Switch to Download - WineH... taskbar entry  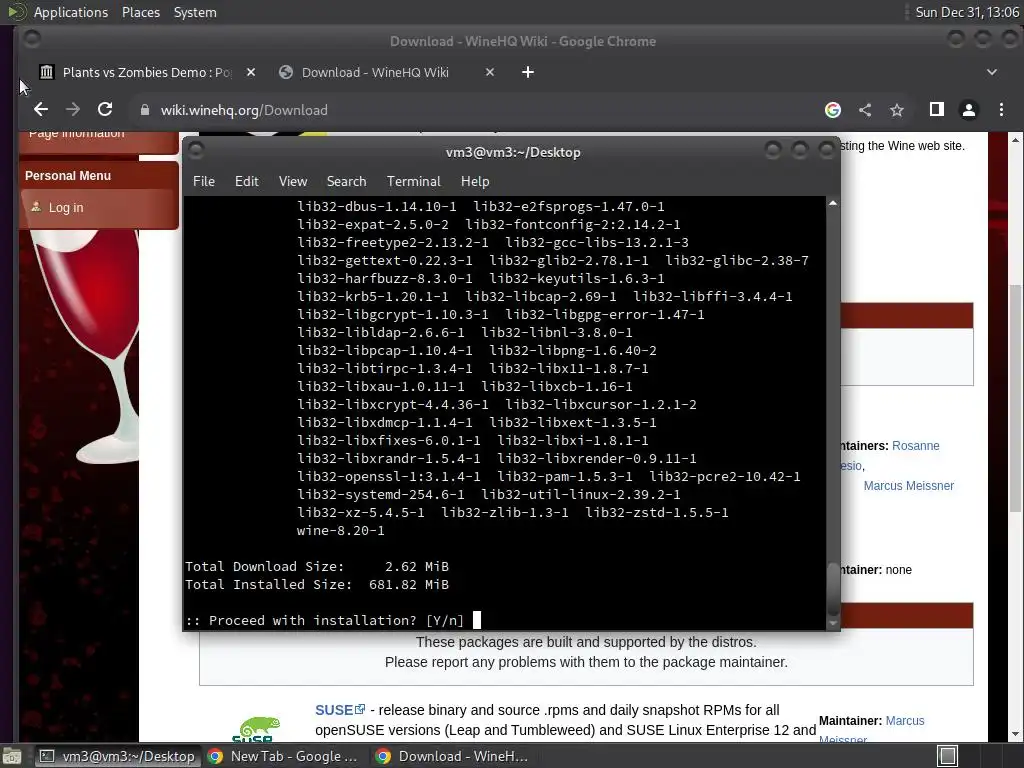tap(453, 756)
